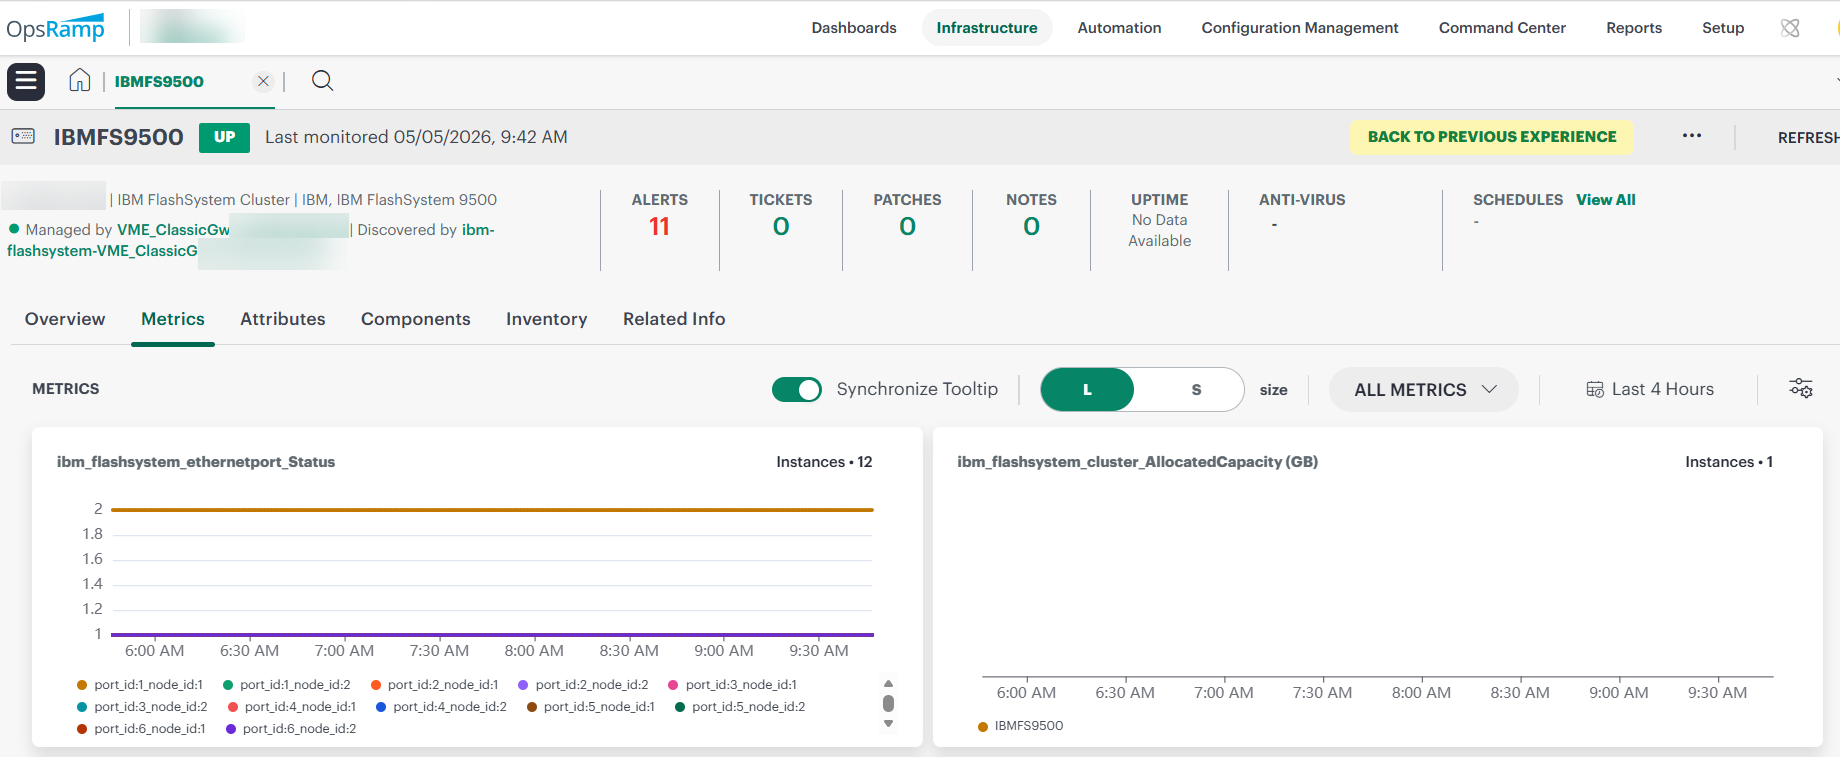Open the hamburger navigation menu
Screen dimensions: 1840x757
(26, 82)
